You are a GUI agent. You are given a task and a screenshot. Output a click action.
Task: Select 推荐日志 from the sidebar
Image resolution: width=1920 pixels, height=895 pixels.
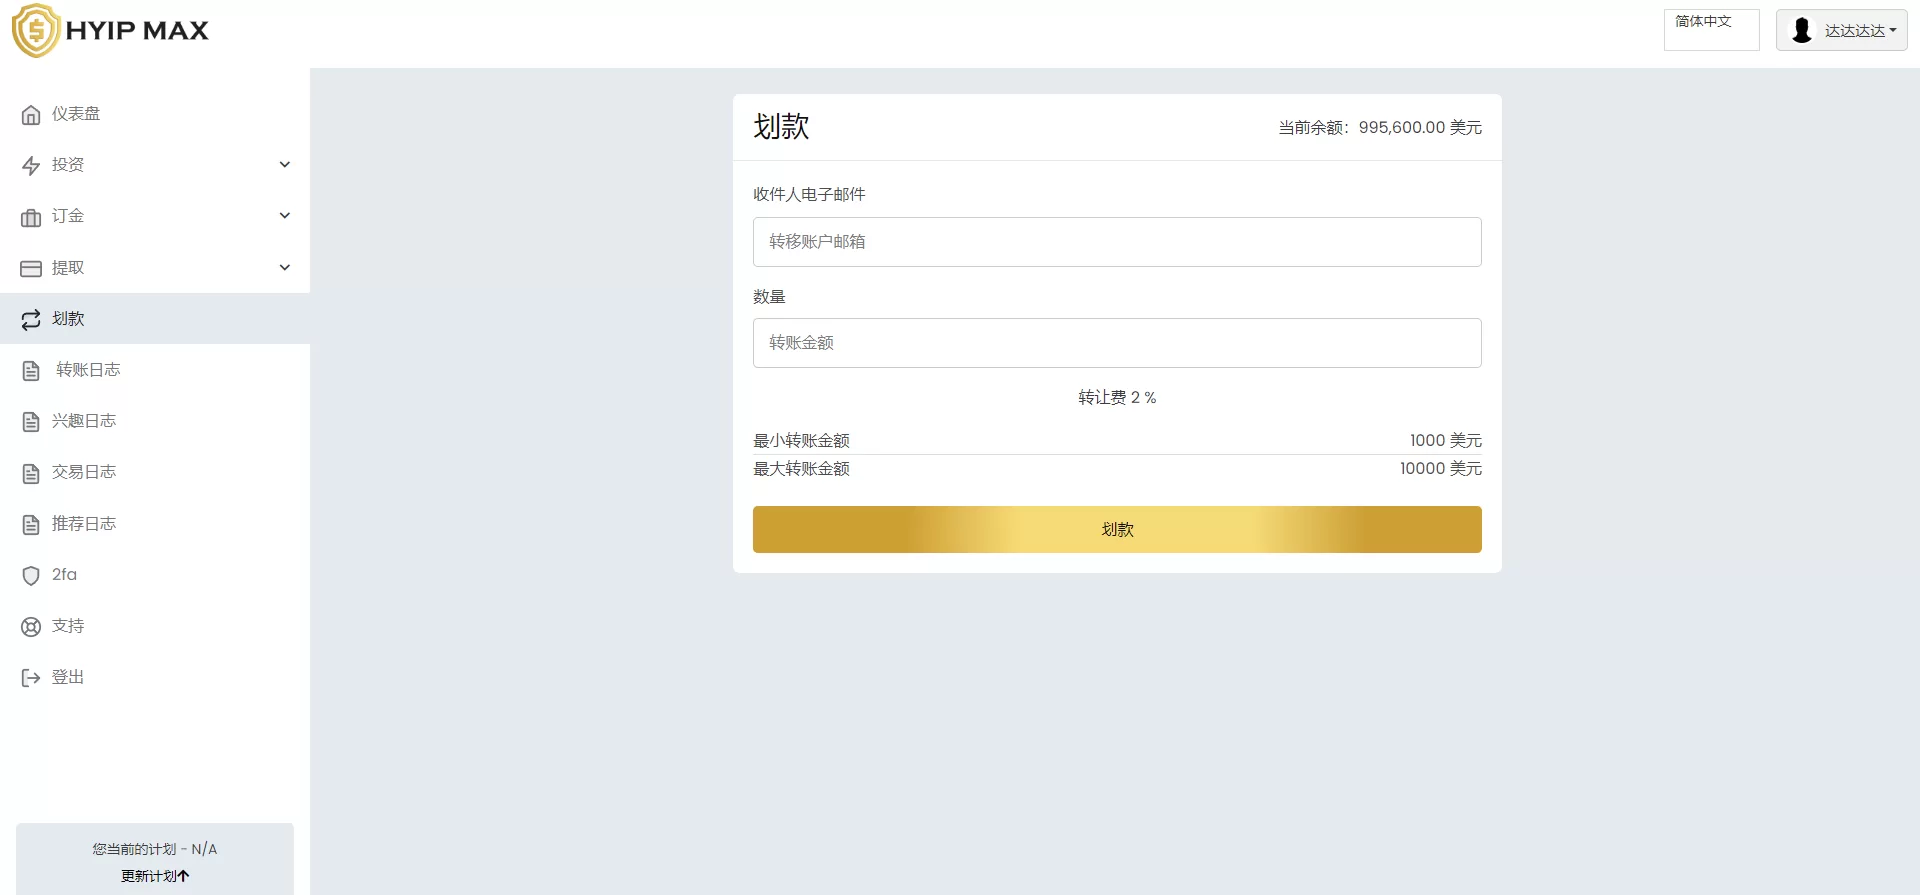pyautogui.click(x=84, y=524)
